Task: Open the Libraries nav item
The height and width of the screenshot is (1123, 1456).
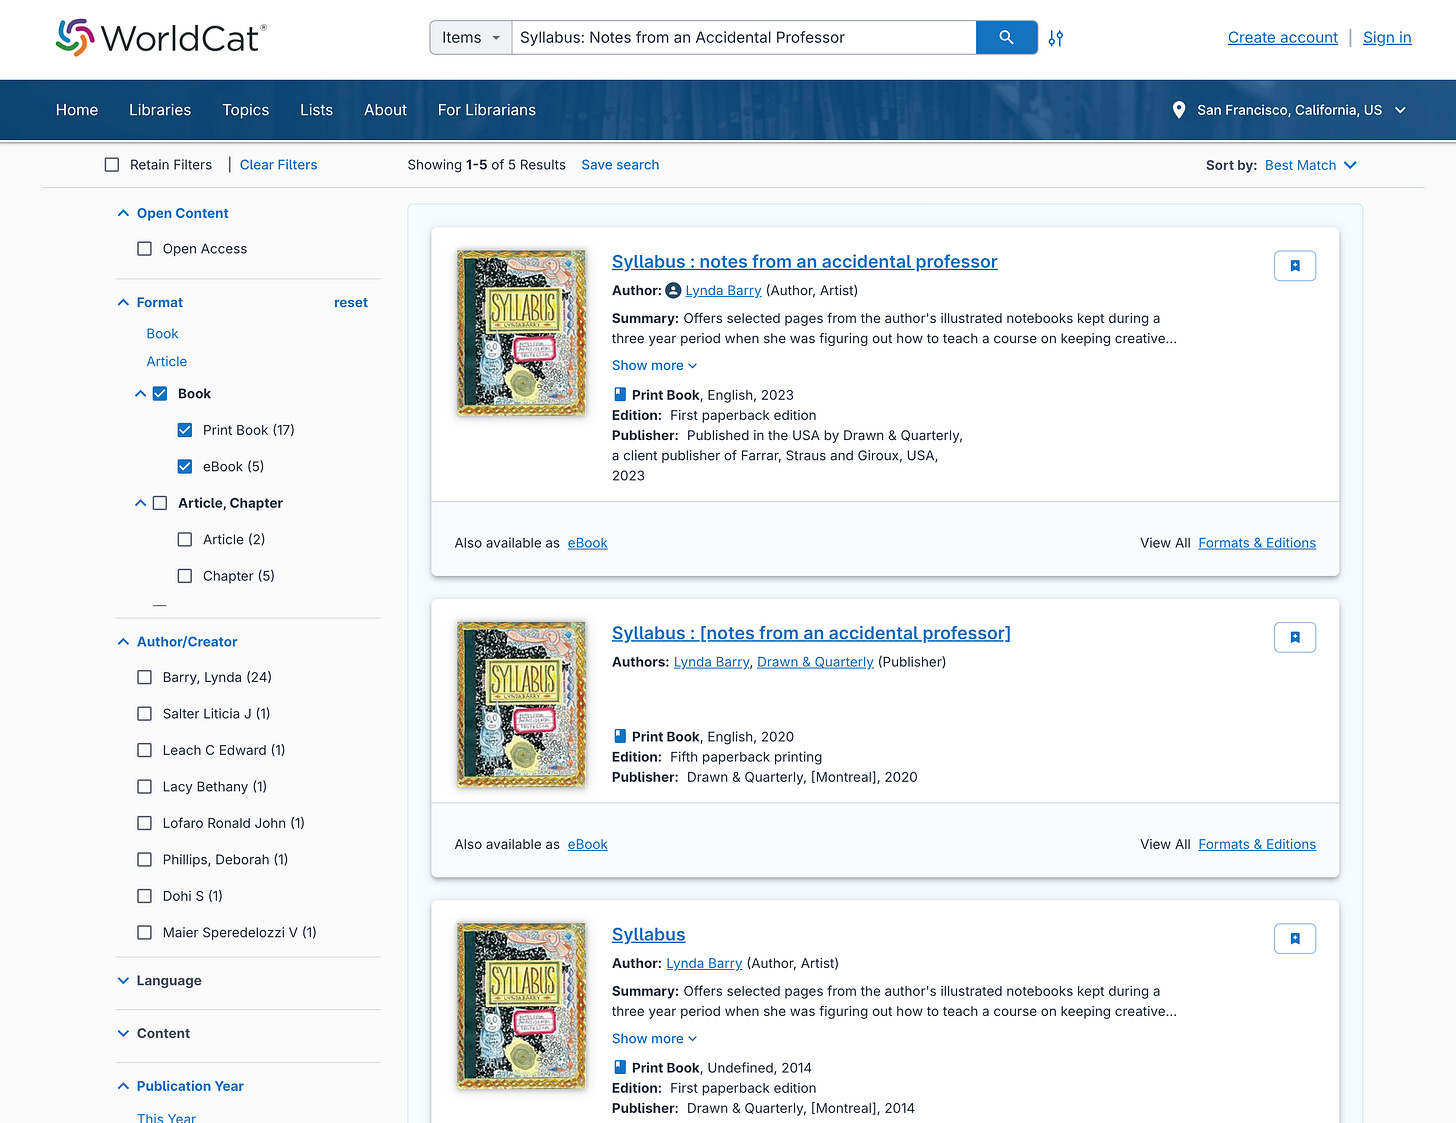Action: coord(160,110)
